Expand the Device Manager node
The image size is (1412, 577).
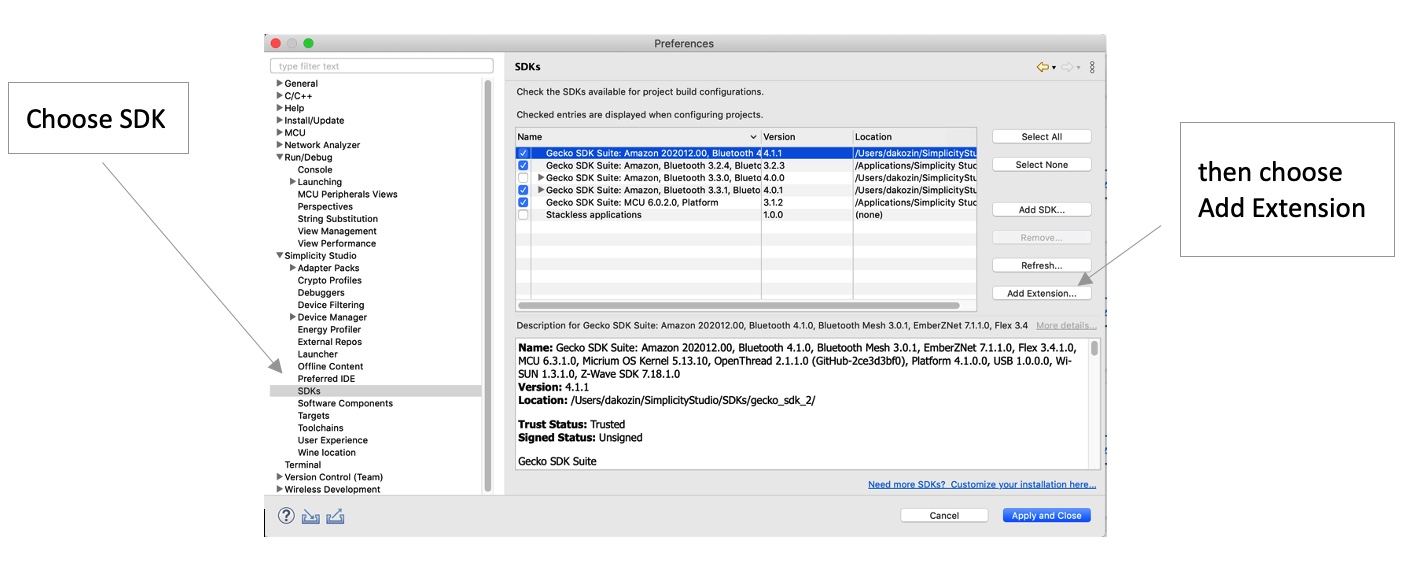[x=292, y=317]
